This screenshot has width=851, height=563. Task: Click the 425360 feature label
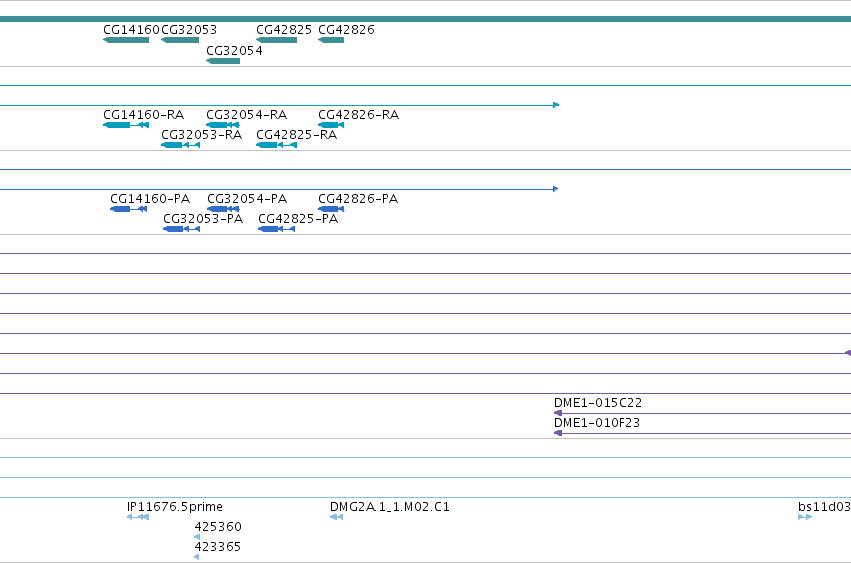click(218, 527)
